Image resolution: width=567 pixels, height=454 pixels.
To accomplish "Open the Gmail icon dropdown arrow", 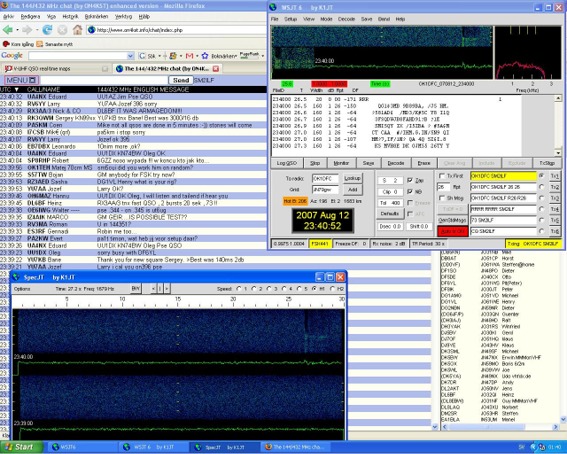I will [197, 56].
